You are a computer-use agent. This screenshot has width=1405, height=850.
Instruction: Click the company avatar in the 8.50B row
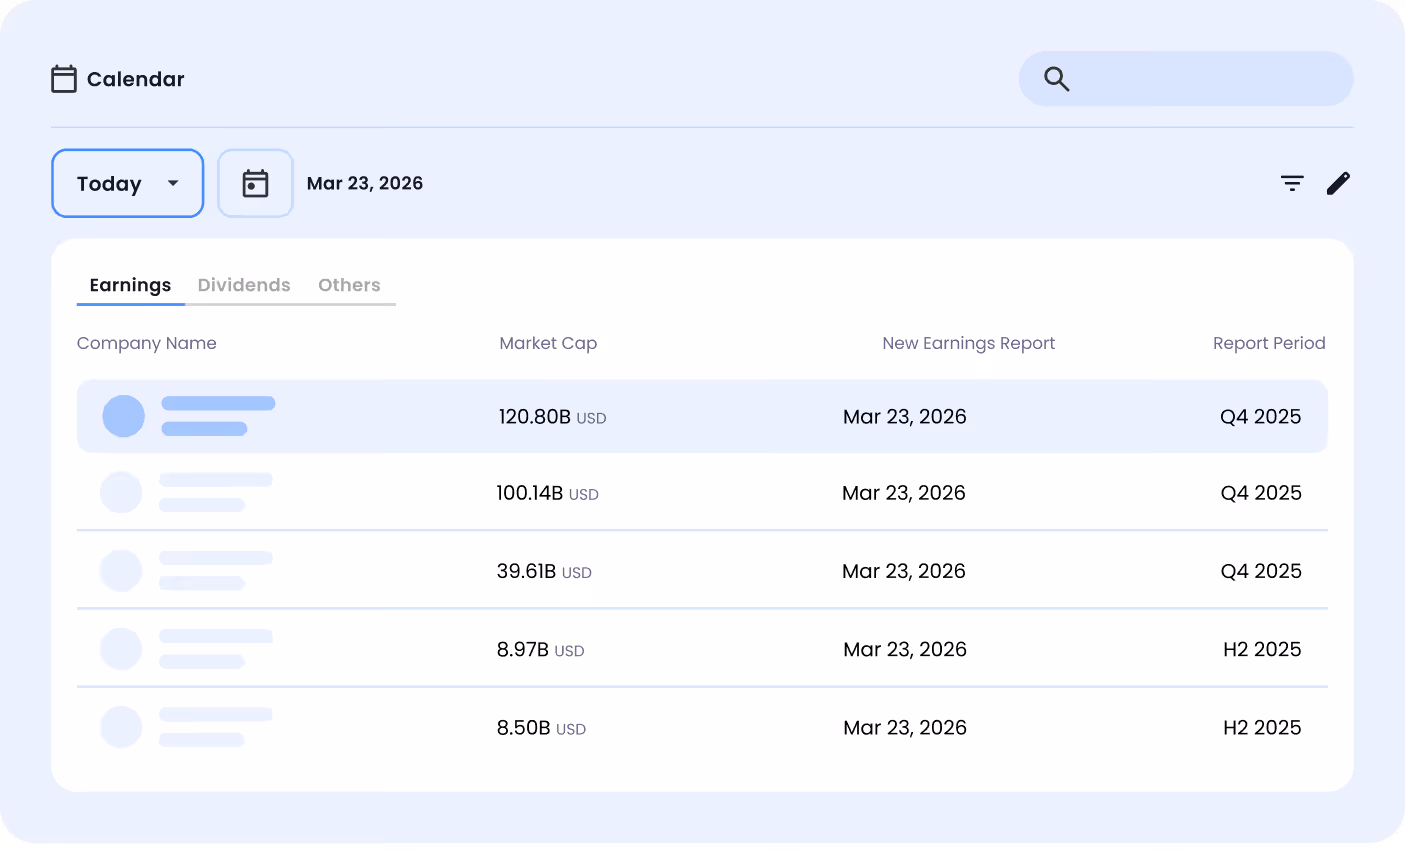[121, 727]
